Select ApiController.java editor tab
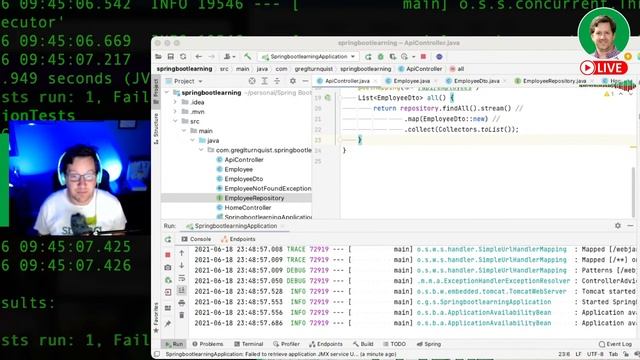 [344, 81]
